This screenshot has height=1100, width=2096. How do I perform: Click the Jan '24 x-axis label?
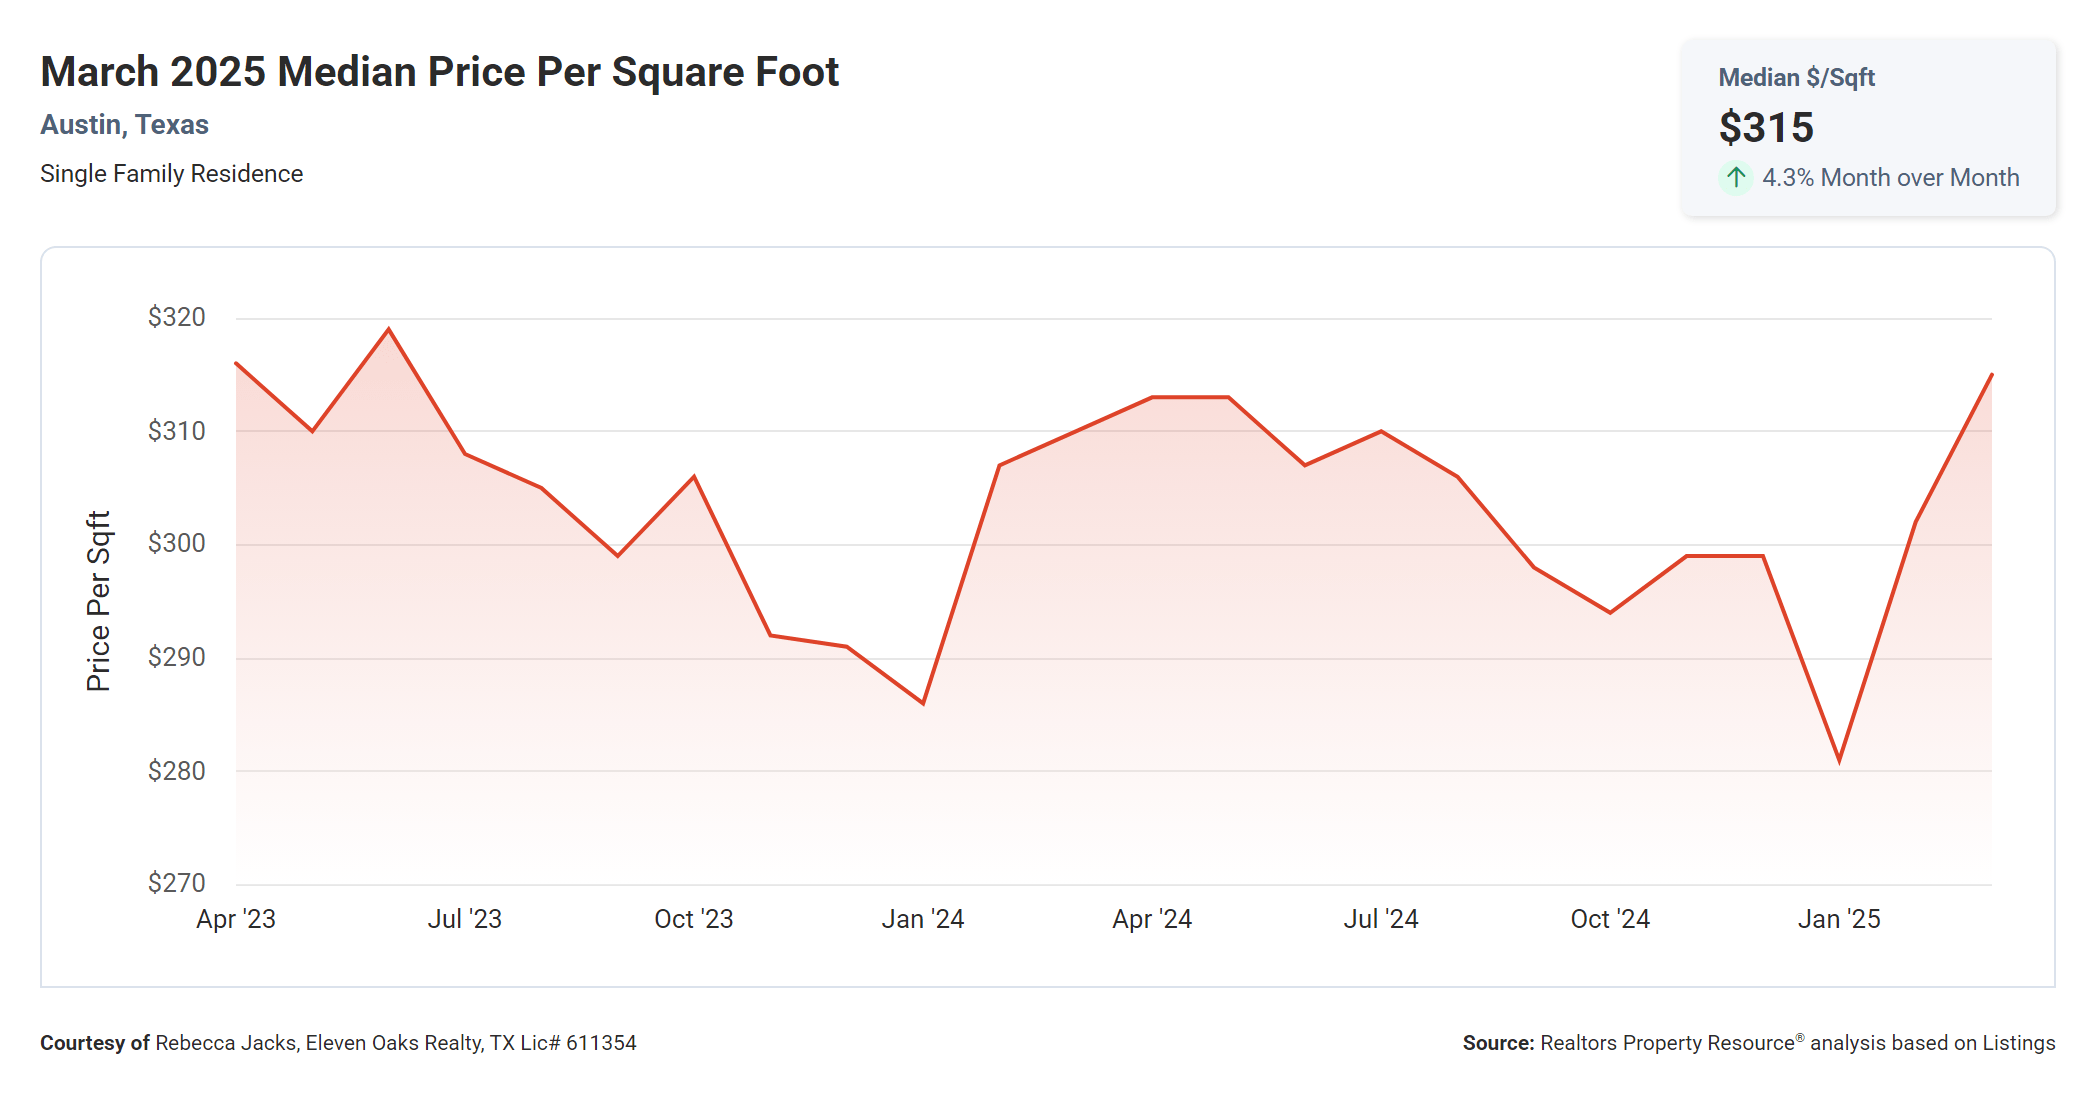point(922,919)
